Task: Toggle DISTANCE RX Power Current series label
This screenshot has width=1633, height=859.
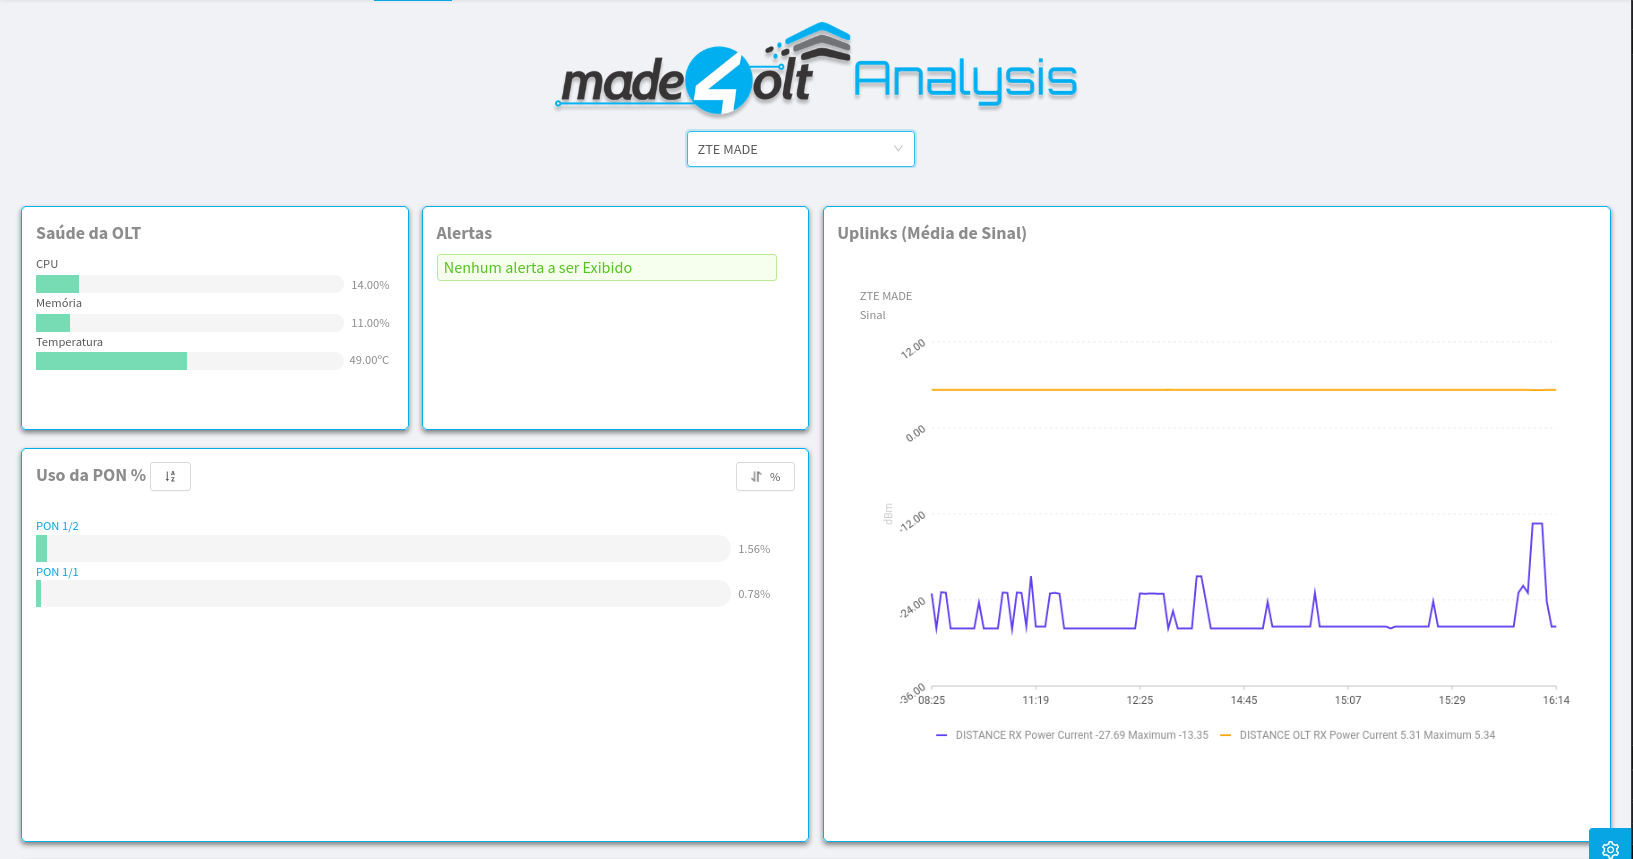Action: 1081,735
